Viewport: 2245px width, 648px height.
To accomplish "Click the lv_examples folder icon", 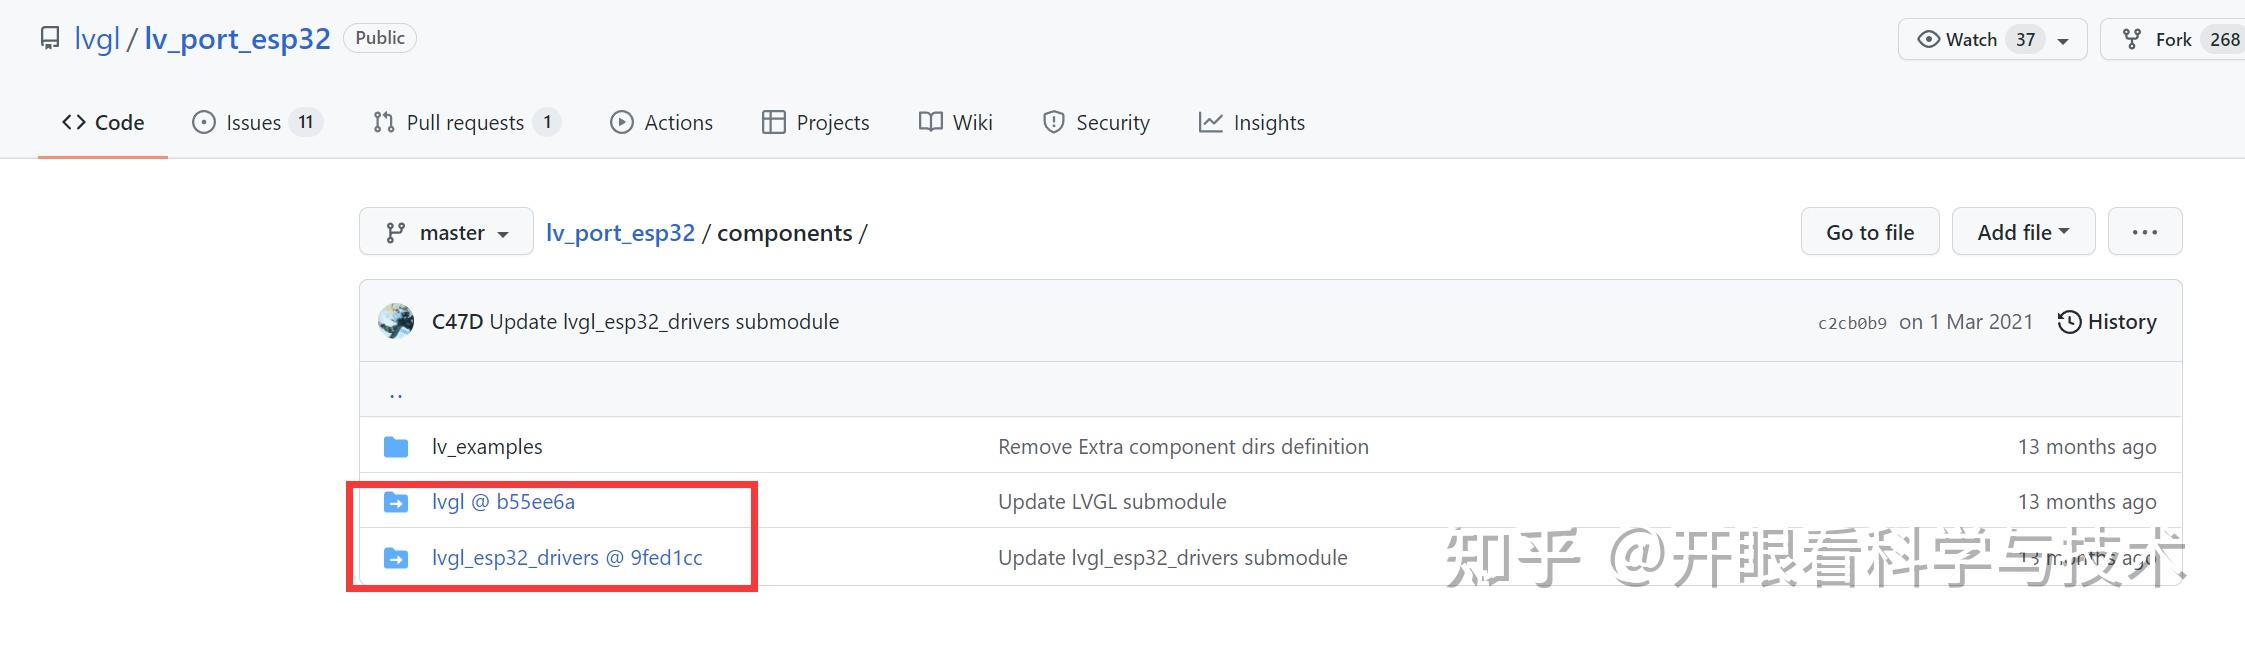I will (396, 447).
